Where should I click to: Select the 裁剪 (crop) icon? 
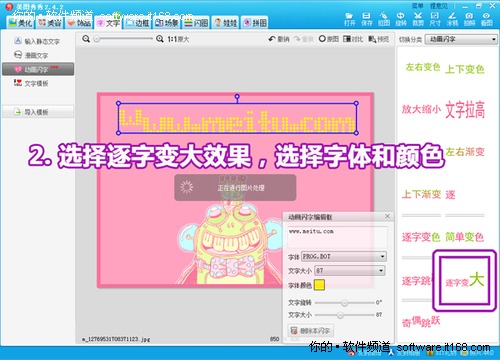(x=418, y=19)
